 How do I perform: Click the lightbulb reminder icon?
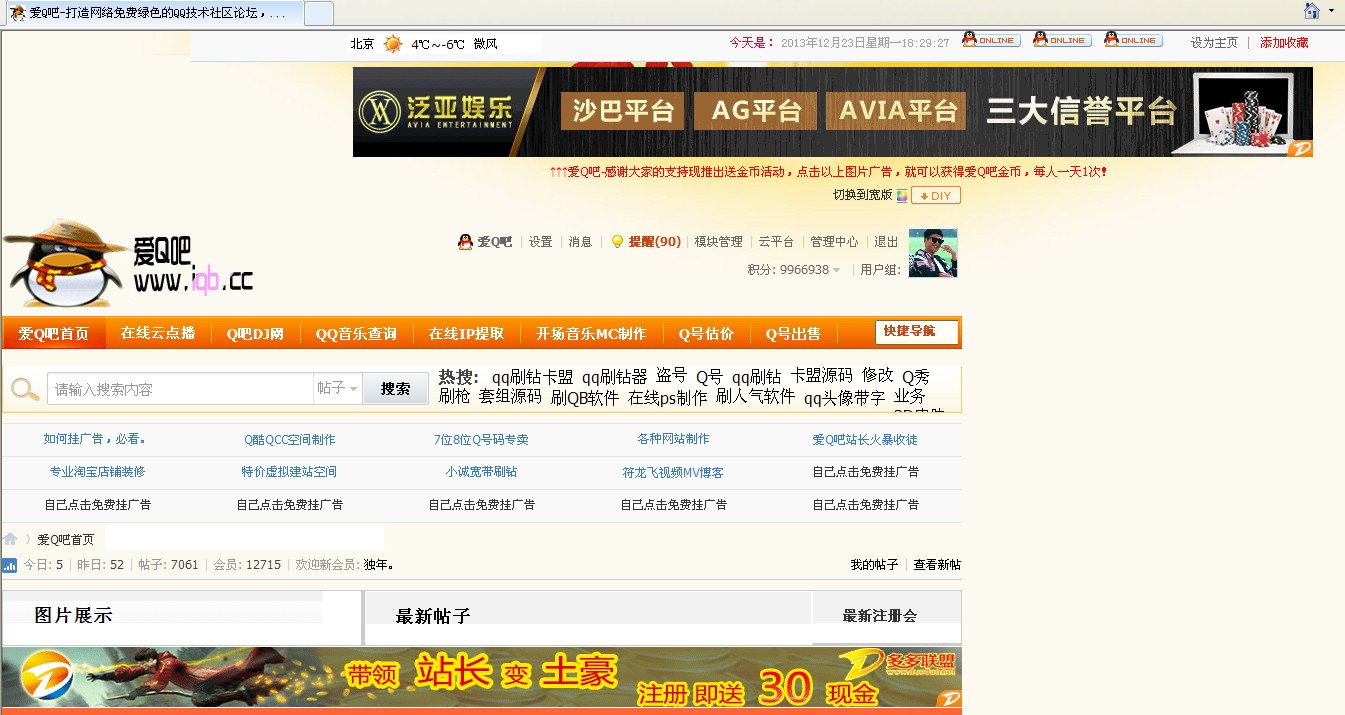617,242
